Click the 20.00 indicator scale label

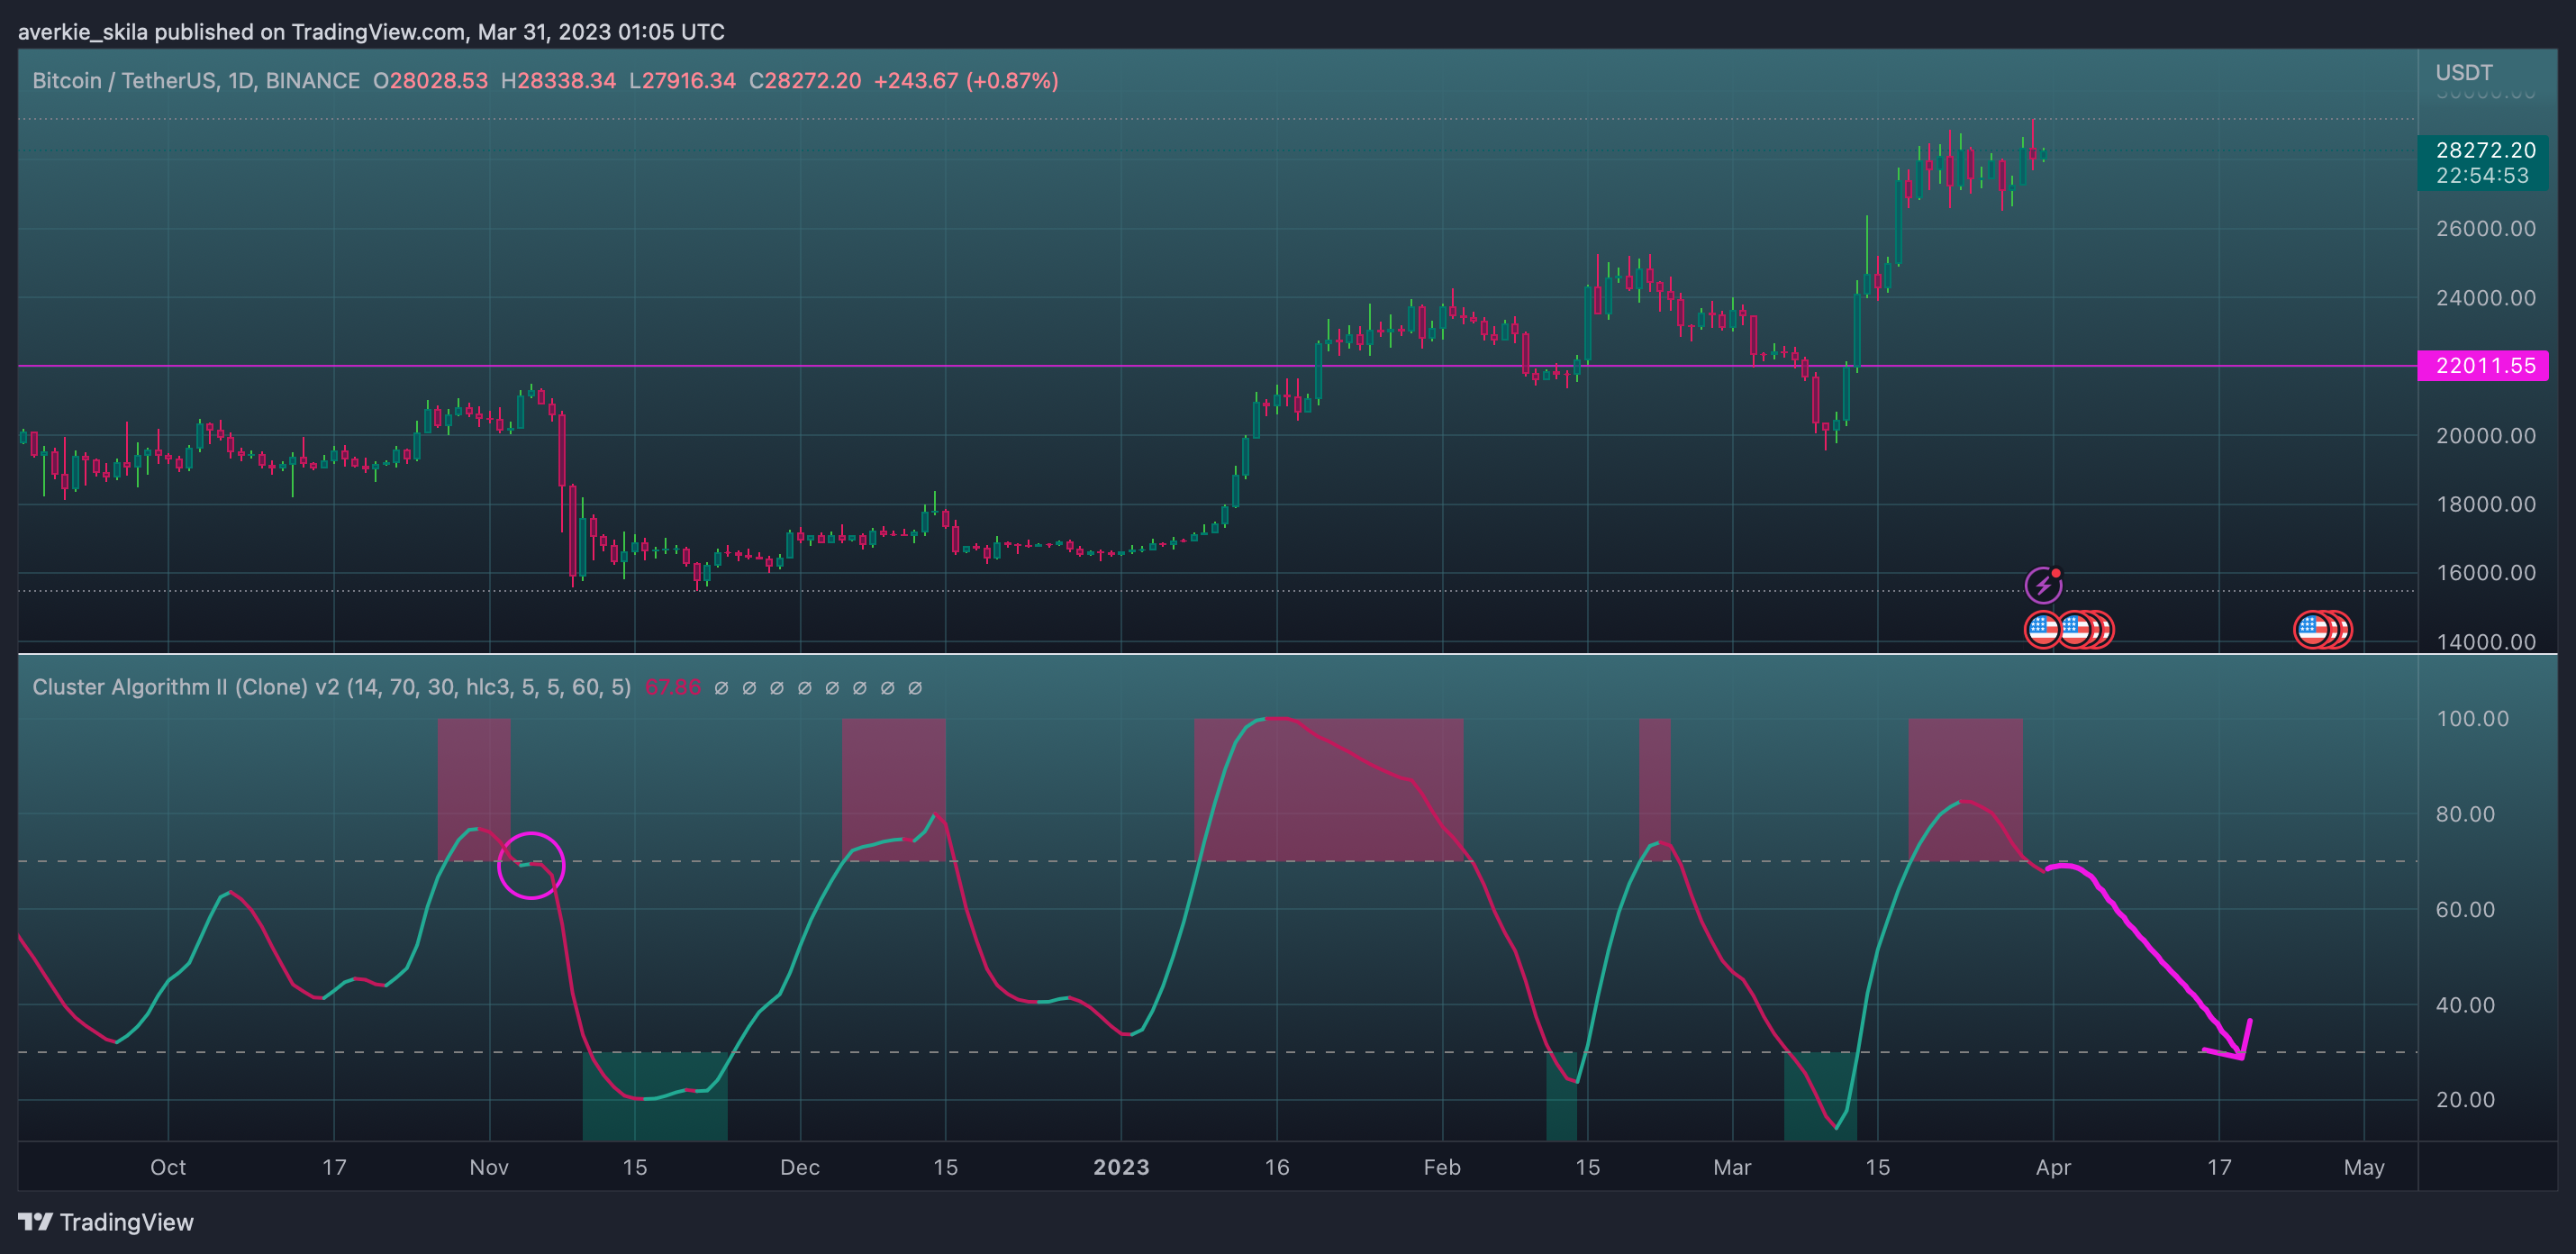pyautogui.click(x=2465, y=1100)
